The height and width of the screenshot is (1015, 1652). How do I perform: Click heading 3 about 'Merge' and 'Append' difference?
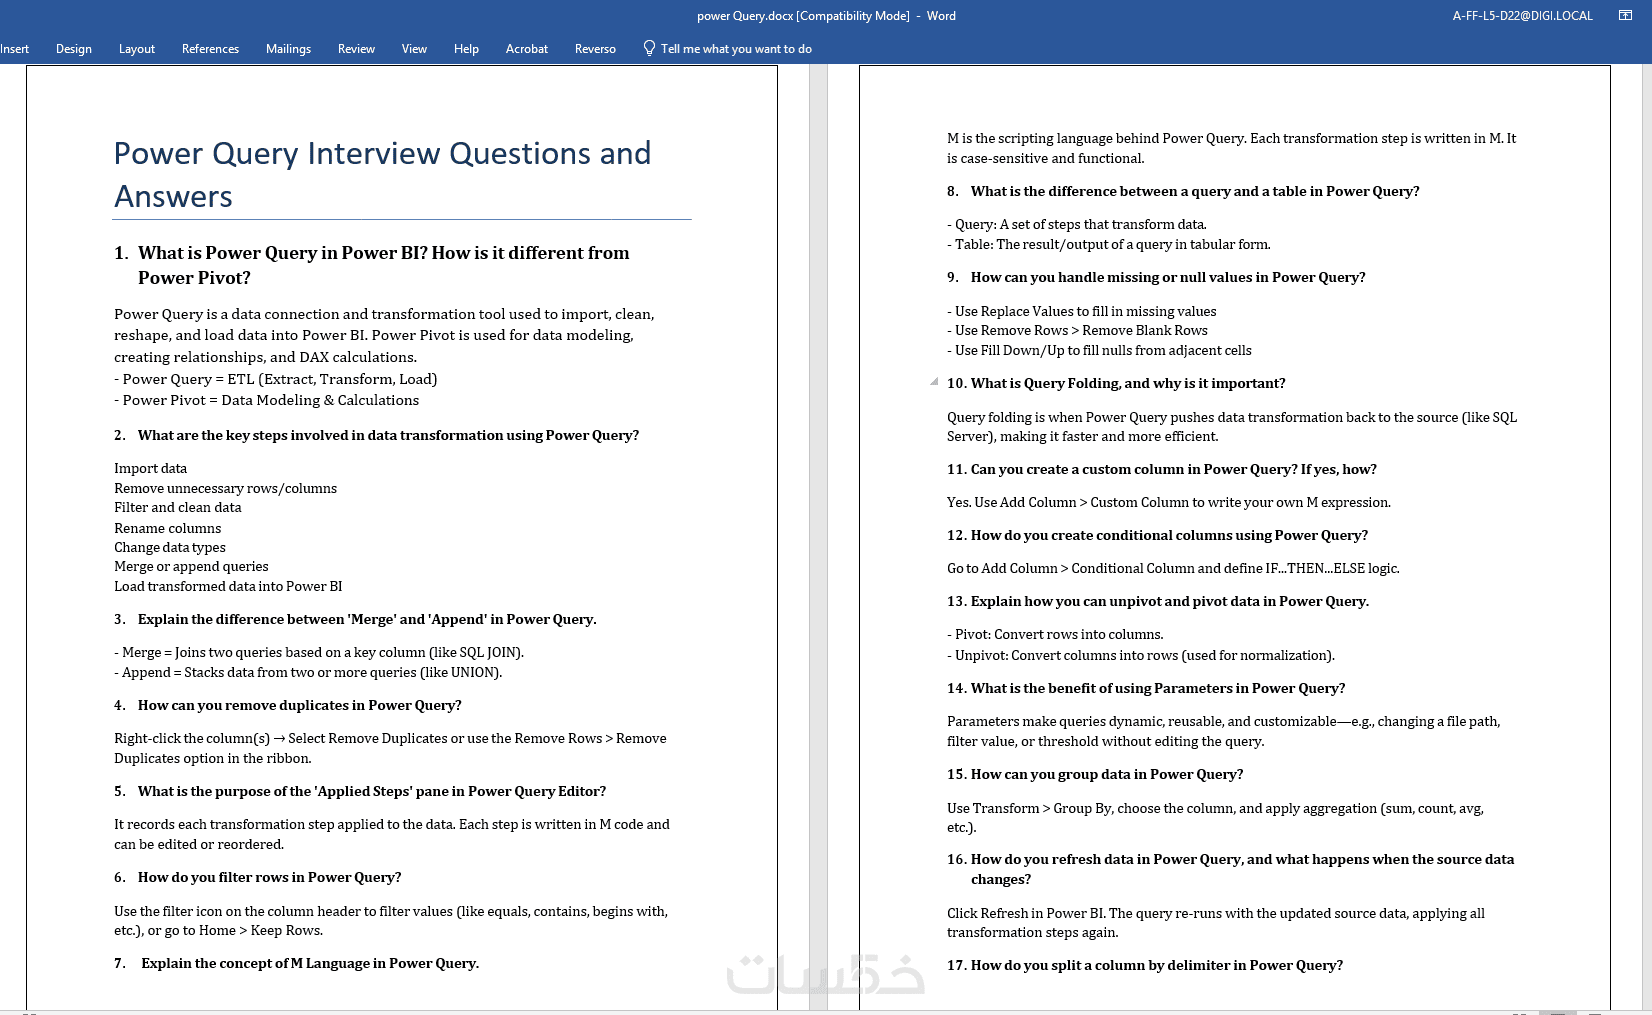[x=355, y=619]
